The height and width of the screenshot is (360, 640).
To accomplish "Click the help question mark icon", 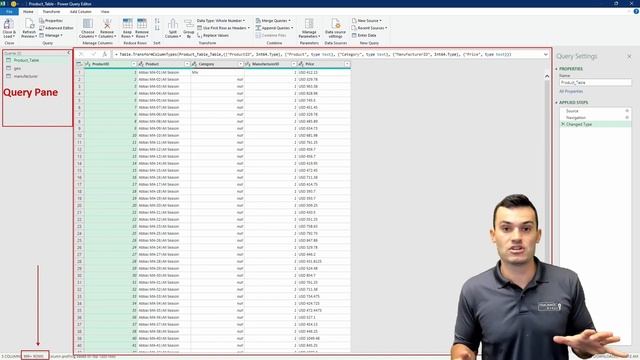I will coord(636,12).
